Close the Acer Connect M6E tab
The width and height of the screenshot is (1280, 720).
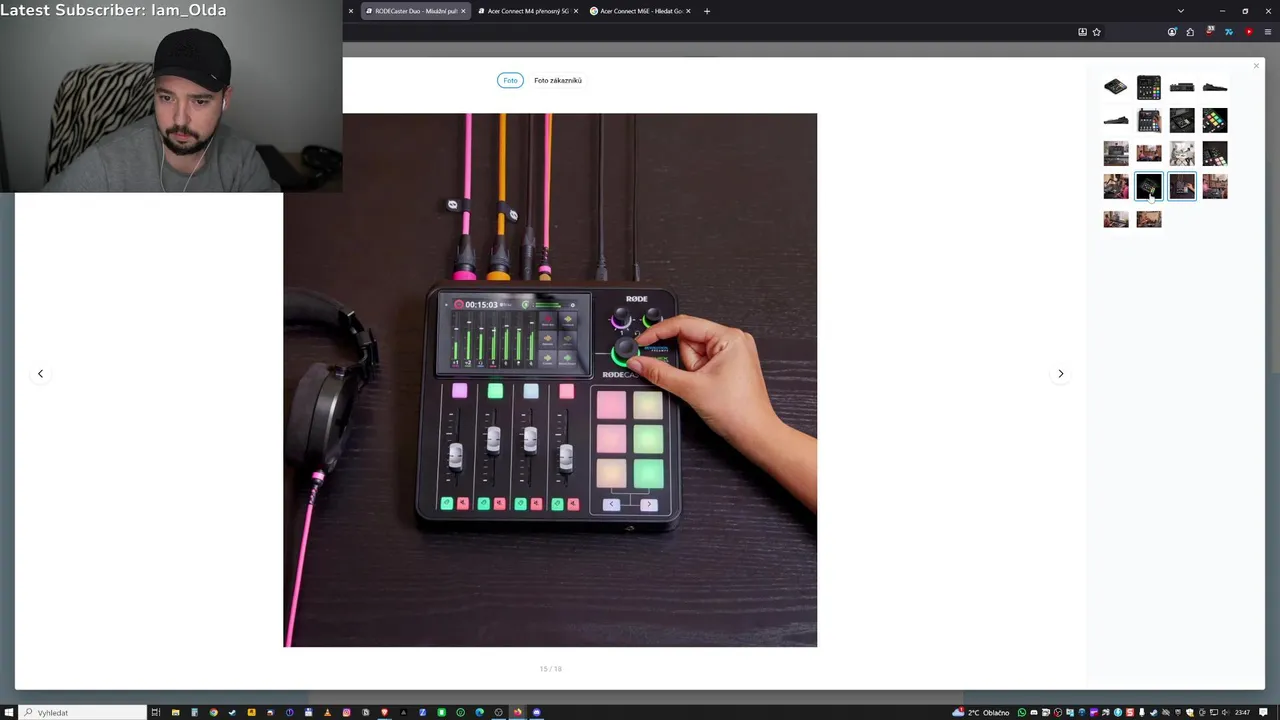point(689,11)
